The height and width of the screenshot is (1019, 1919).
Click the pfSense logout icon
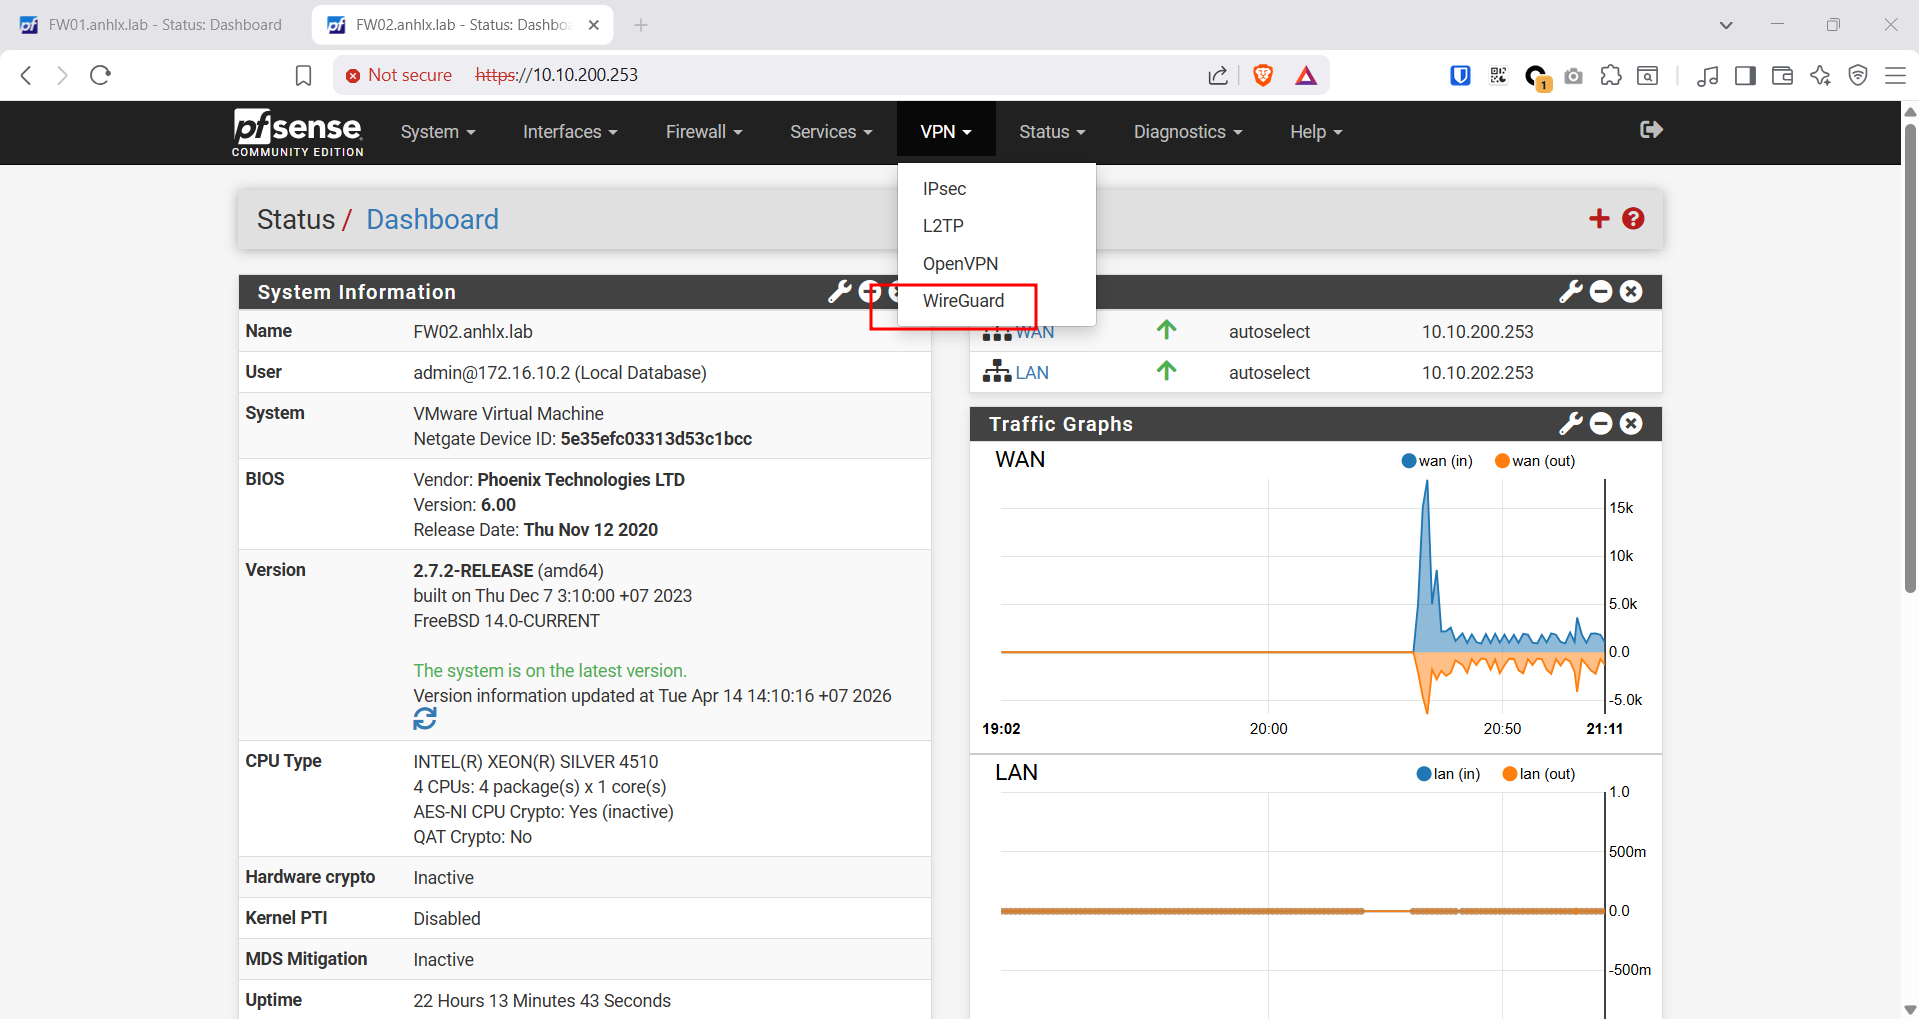coord(1651,130)
